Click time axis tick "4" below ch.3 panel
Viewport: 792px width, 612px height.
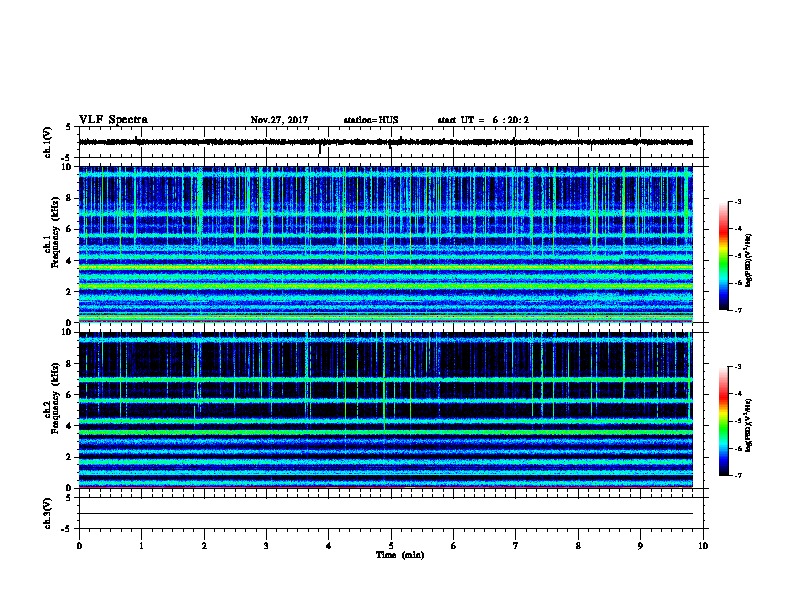click(x=329, y=546)
